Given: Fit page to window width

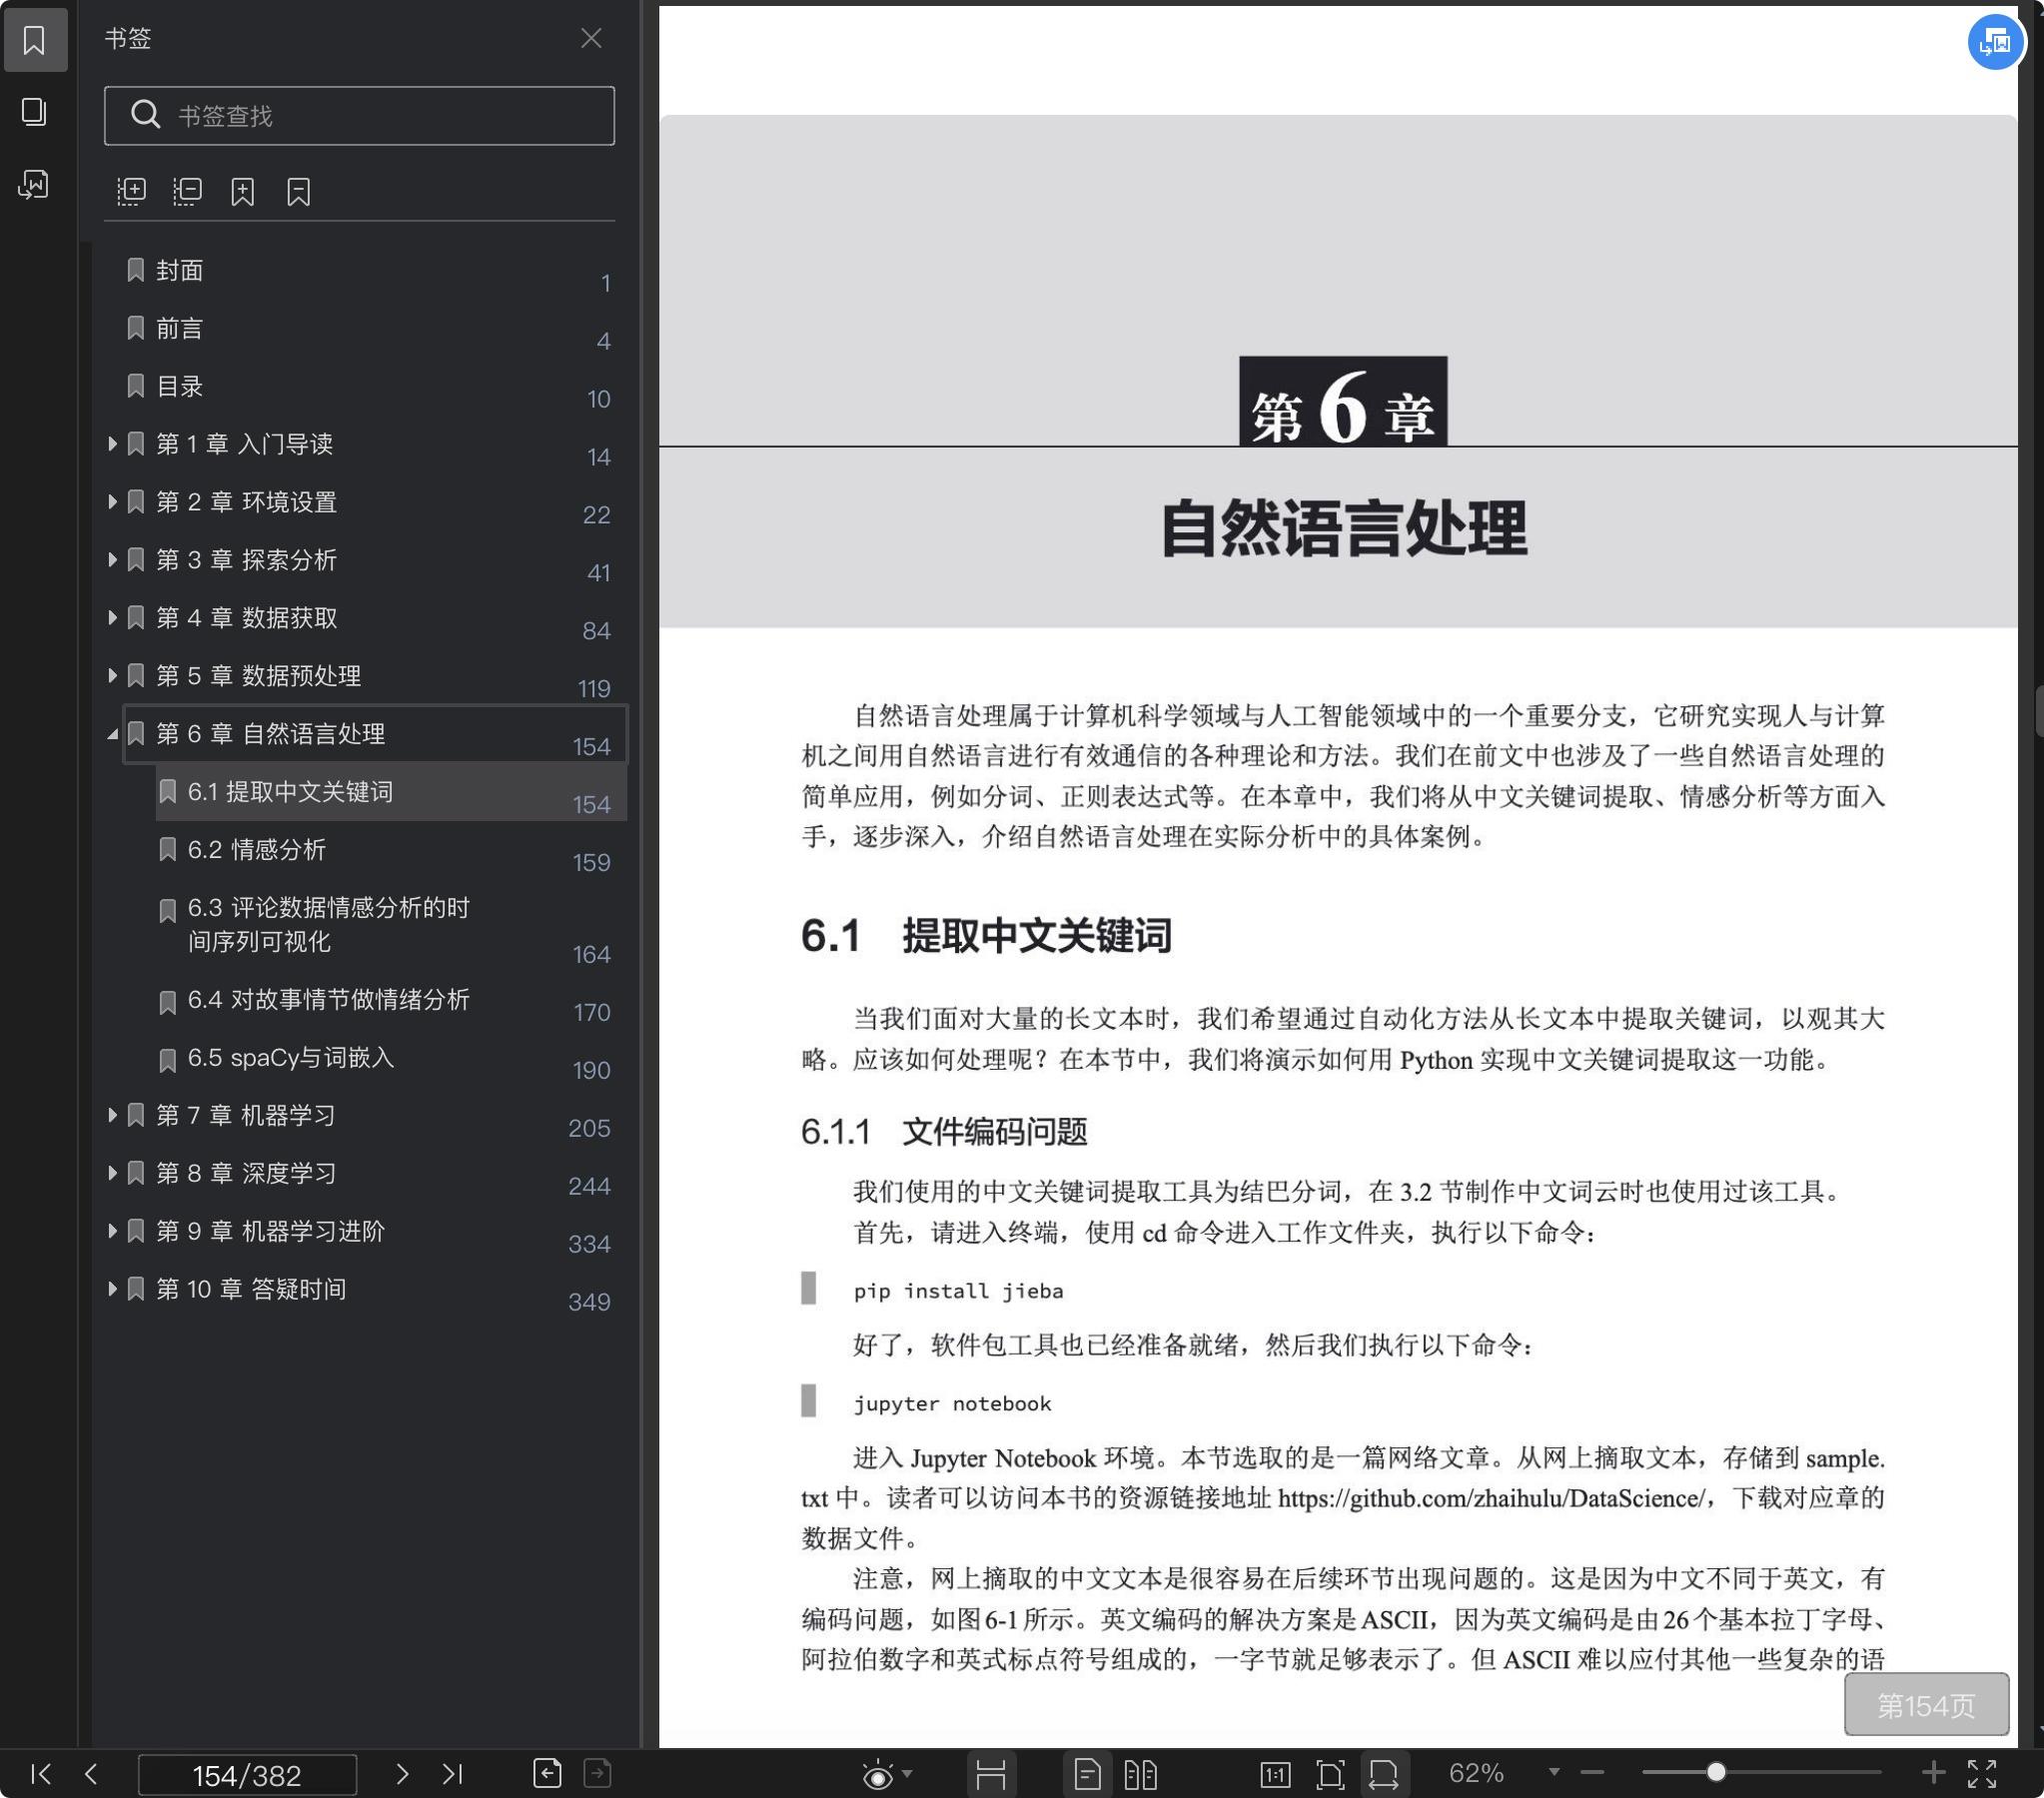Looking at the screenshot, I should (1384, 1773).
